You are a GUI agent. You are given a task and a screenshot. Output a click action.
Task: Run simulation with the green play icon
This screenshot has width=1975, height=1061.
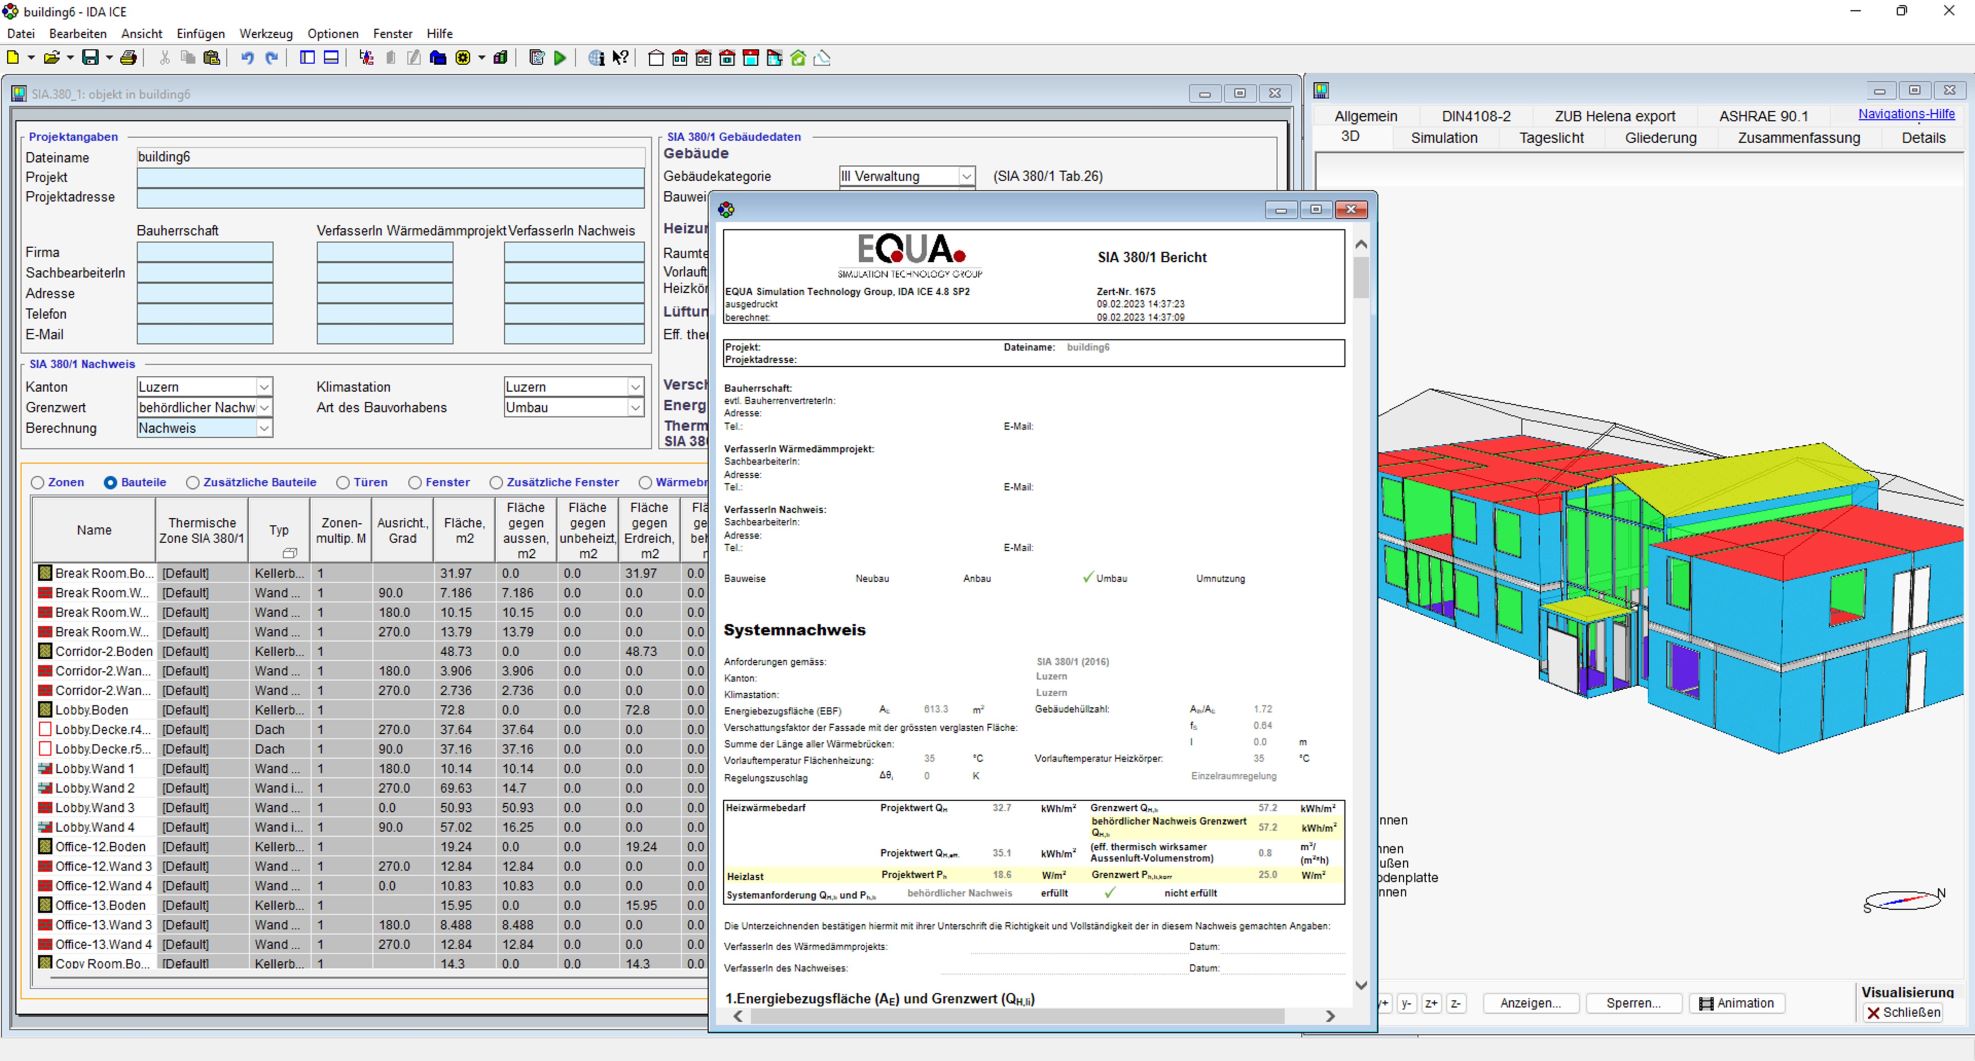pyautogui.click(x=560, y=58)
